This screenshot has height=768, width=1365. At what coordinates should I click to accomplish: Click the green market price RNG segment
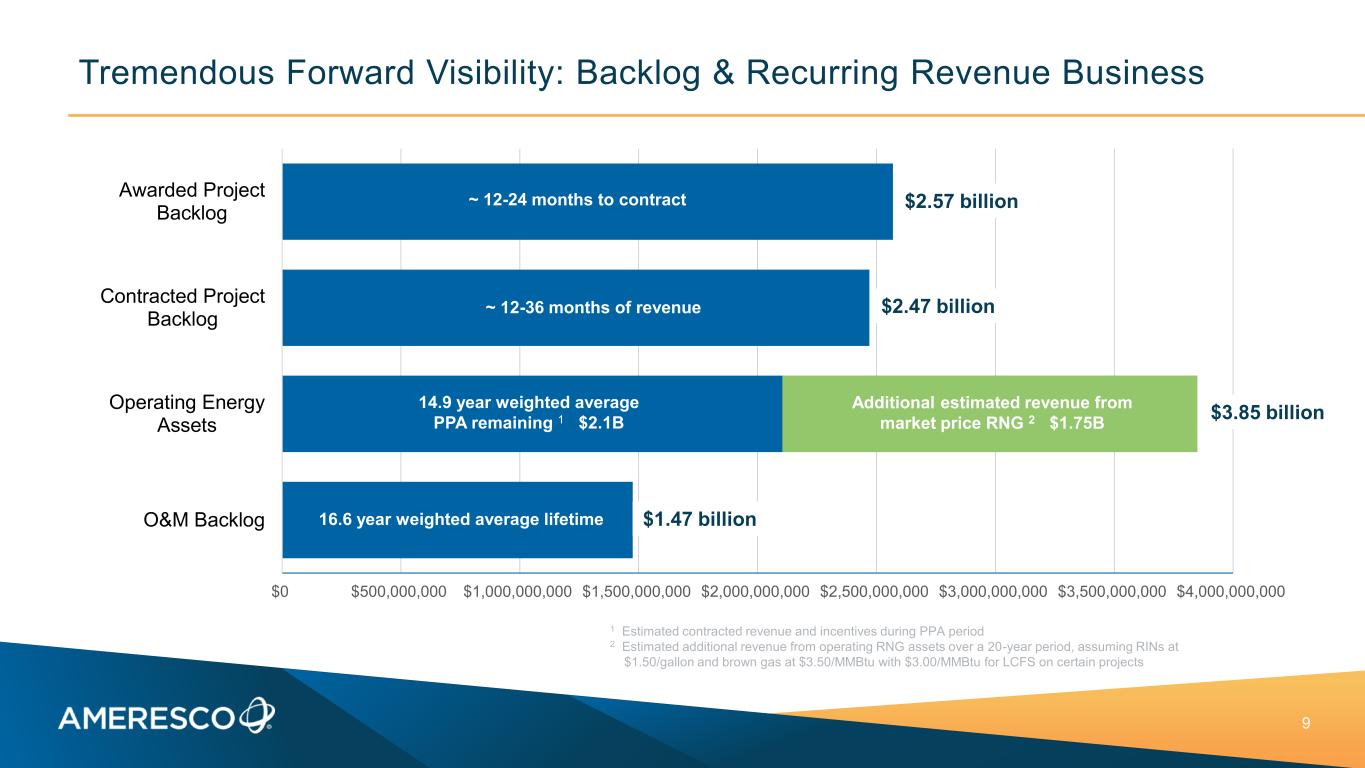point(989,413)
